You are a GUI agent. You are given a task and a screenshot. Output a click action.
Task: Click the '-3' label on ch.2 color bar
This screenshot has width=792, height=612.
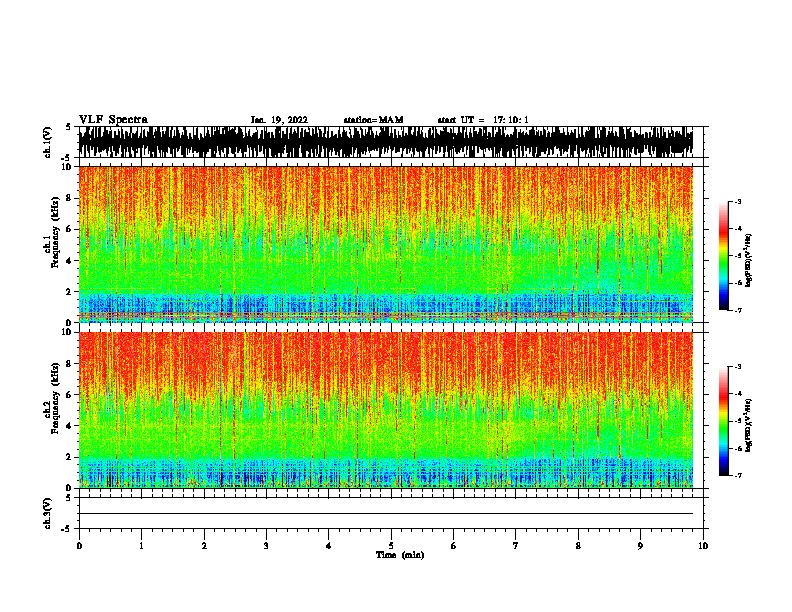point(738,367)
